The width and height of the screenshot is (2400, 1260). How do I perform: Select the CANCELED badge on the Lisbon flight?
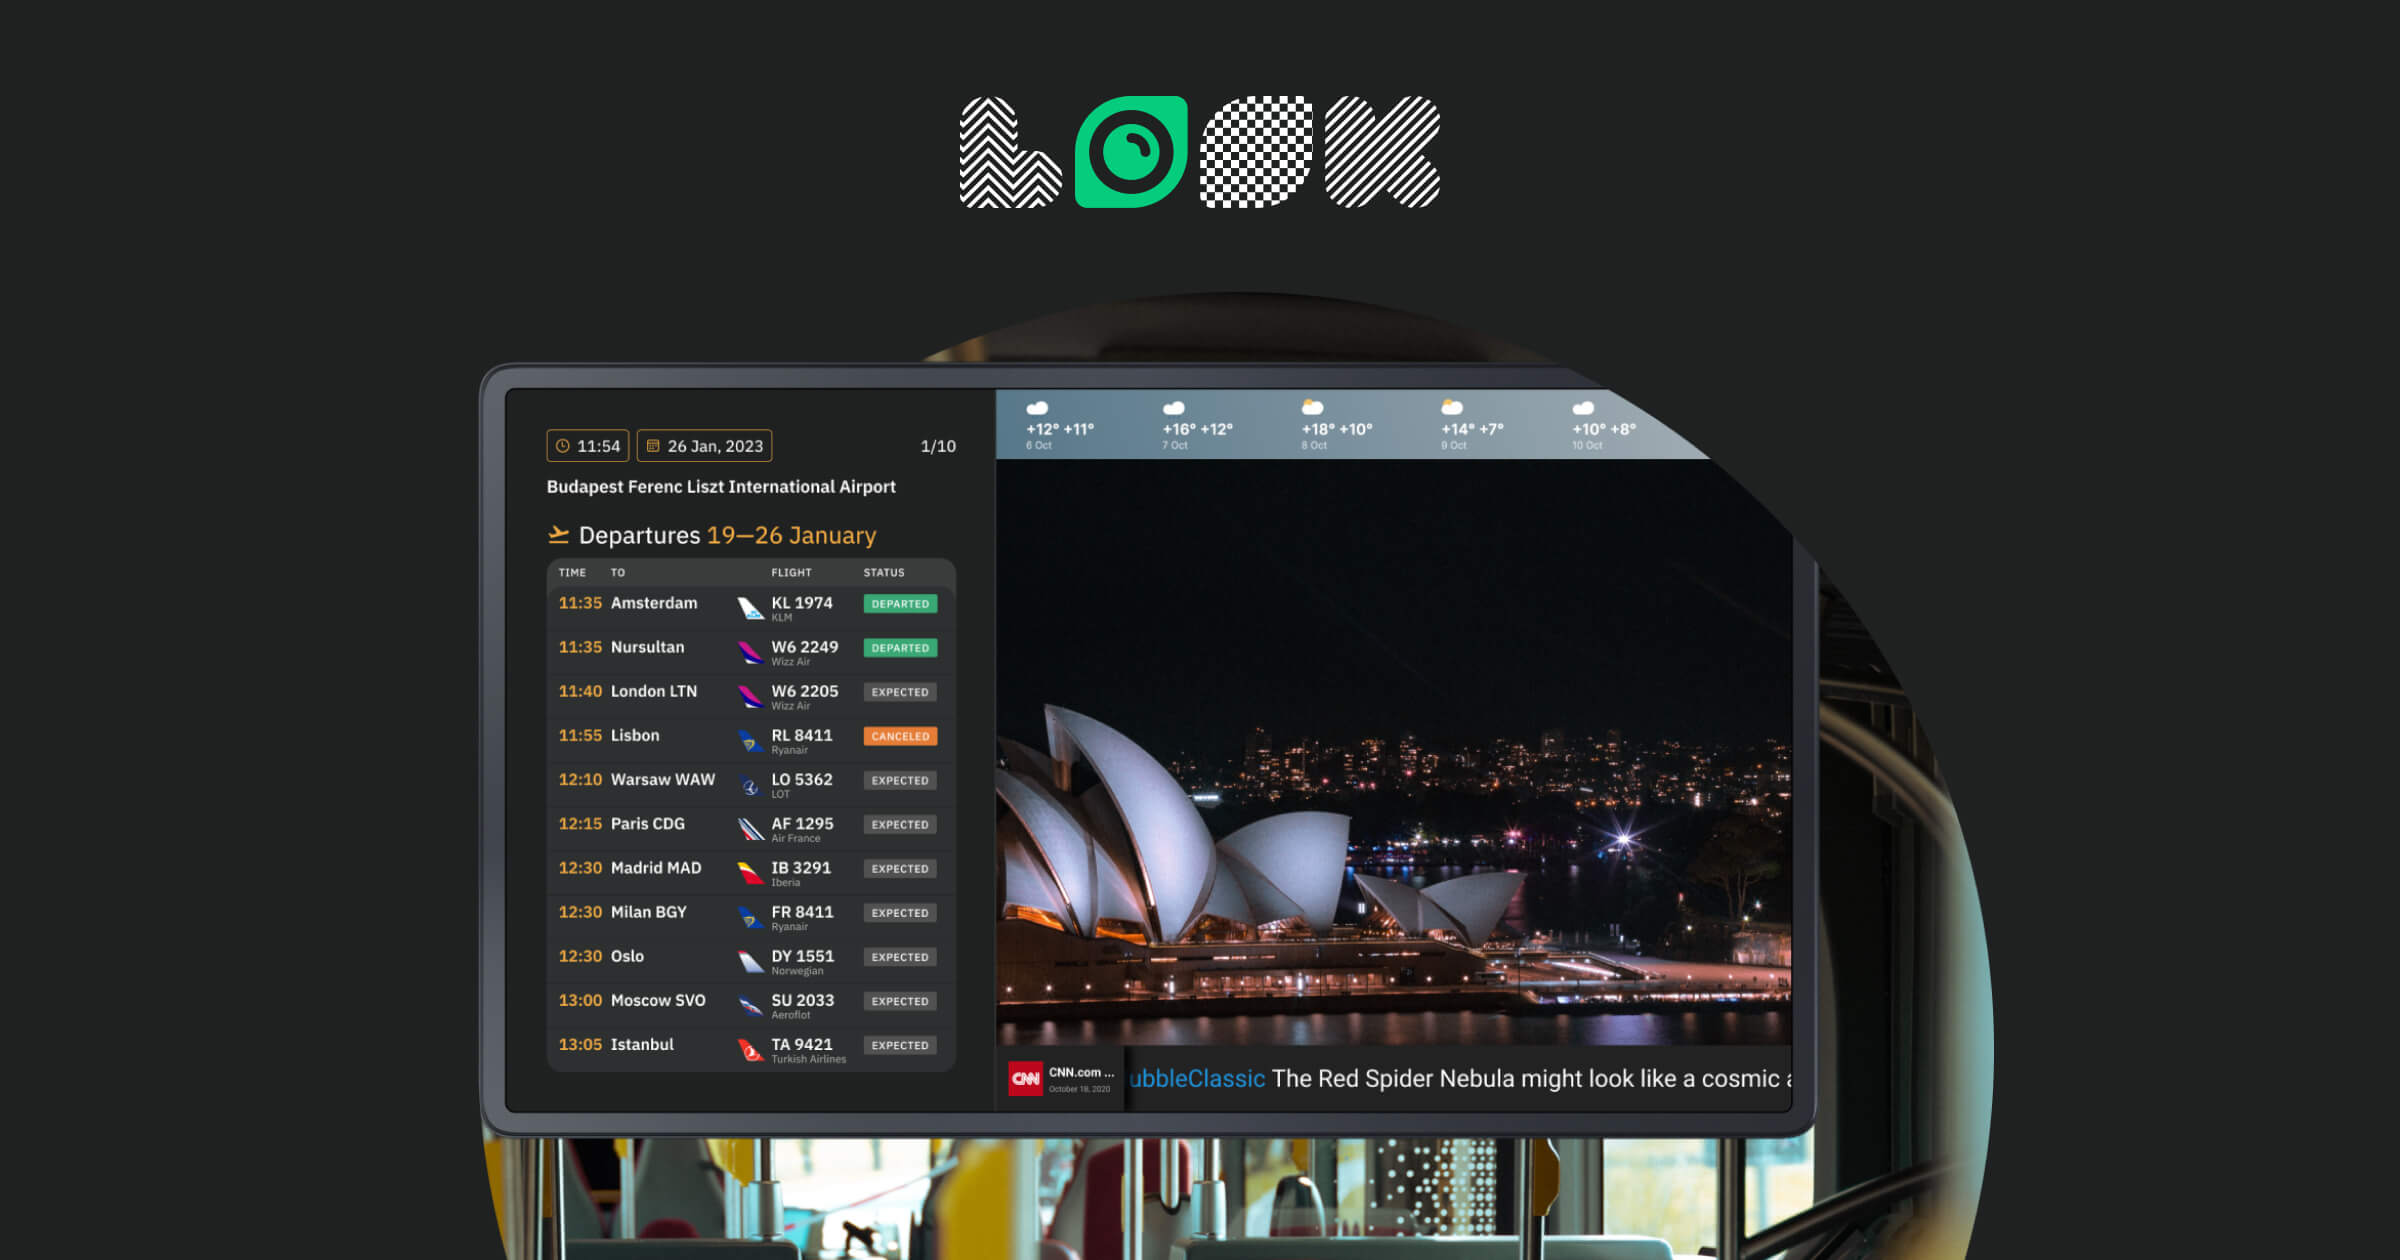coord(899,736)
